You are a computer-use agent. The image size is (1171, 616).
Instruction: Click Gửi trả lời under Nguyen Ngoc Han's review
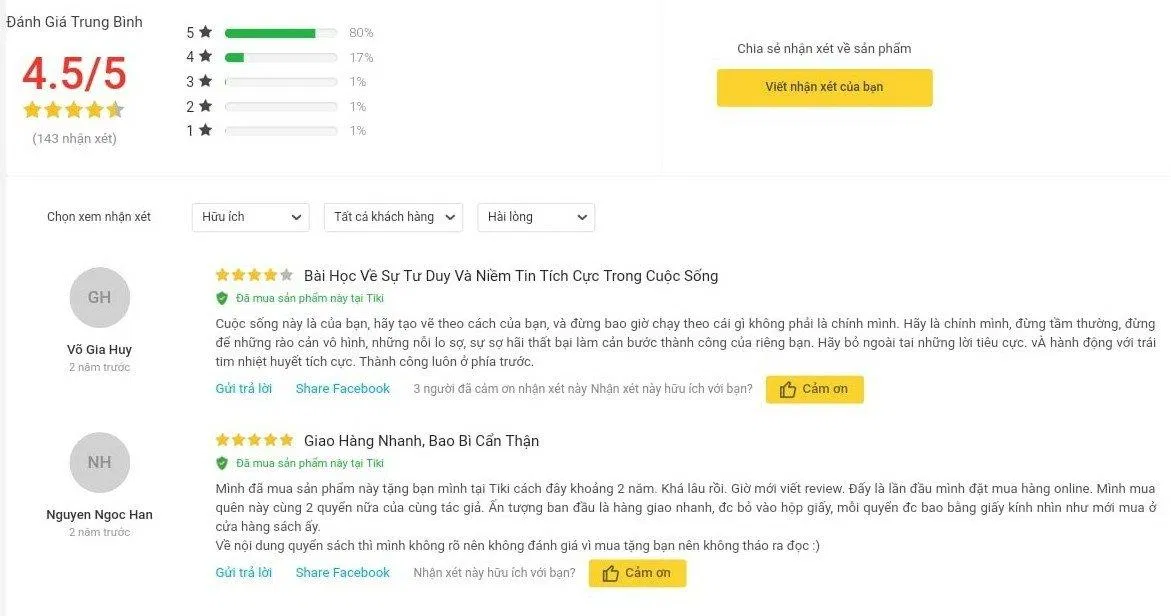[243, 573]
